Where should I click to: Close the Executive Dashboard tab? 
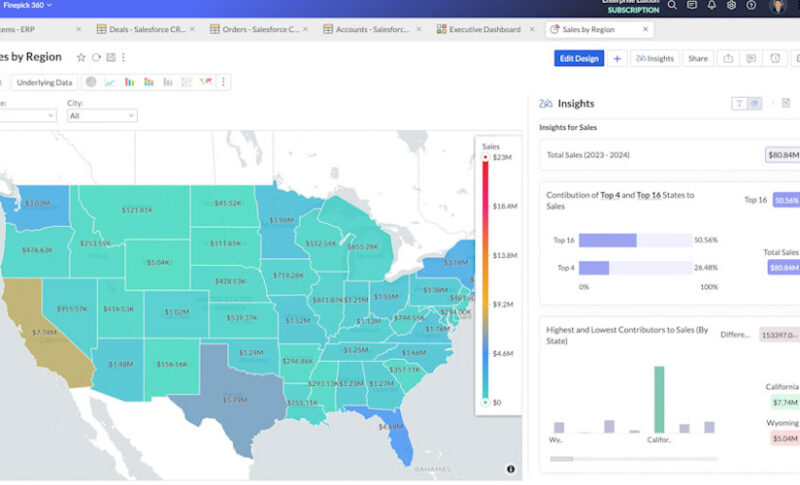tap(532, 30)
